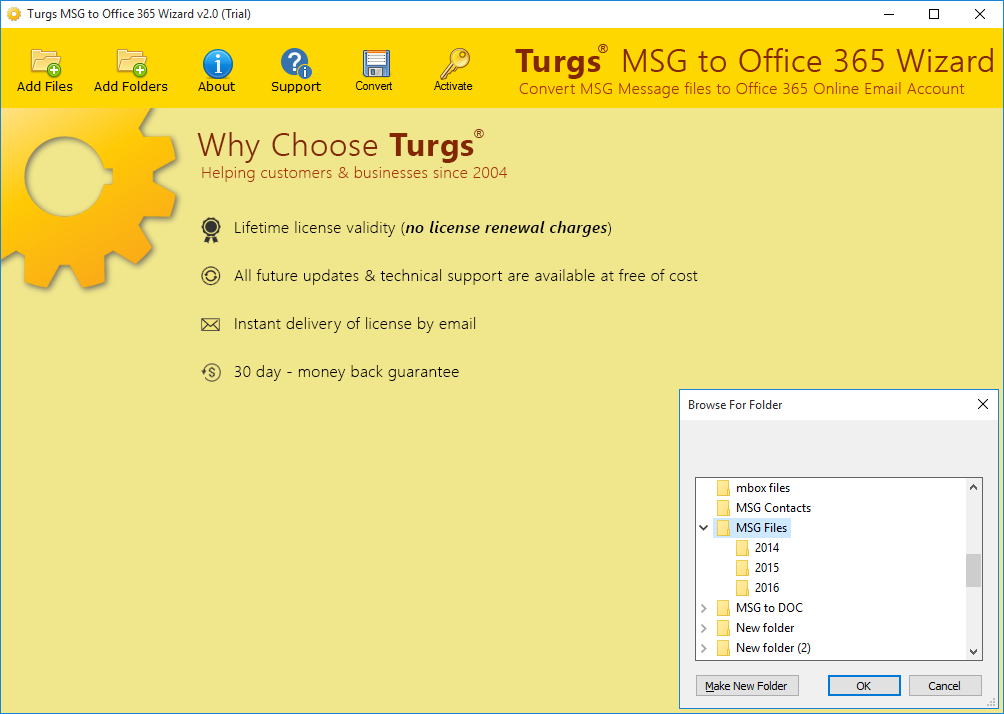Click the 2016 folder icon
Viewport: 1004px width, 714px height.
point(742,588)
